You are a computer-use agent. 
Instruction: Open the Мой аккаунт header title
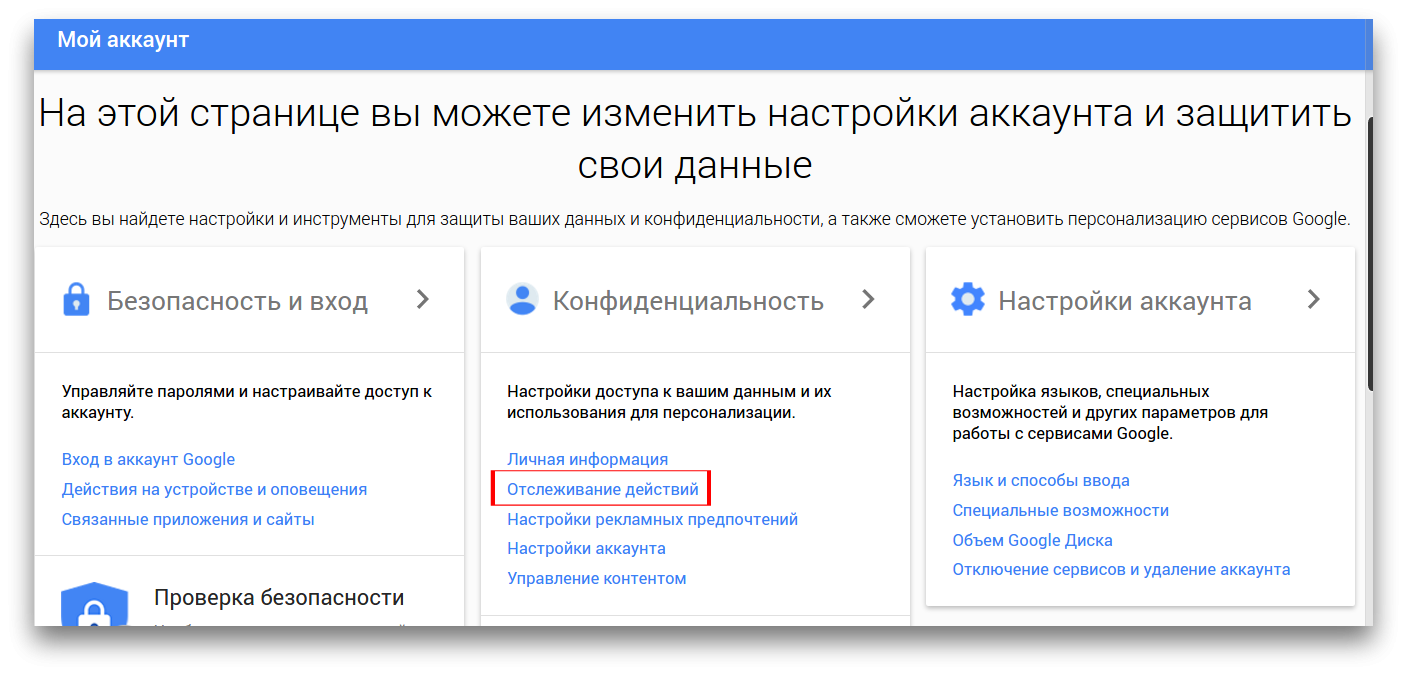coord(123,40)
